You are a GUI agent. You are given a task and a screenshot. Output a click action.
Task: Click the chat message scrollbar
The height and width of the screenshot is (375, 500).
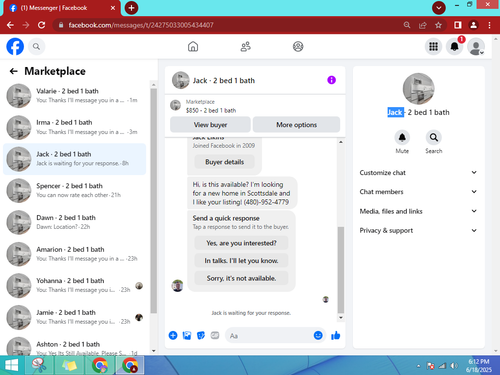pyautogui.click(x=341, y=269)
